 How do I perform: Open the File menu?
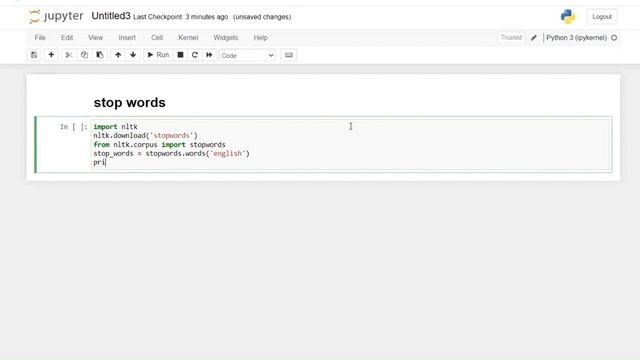coord(40,38)
